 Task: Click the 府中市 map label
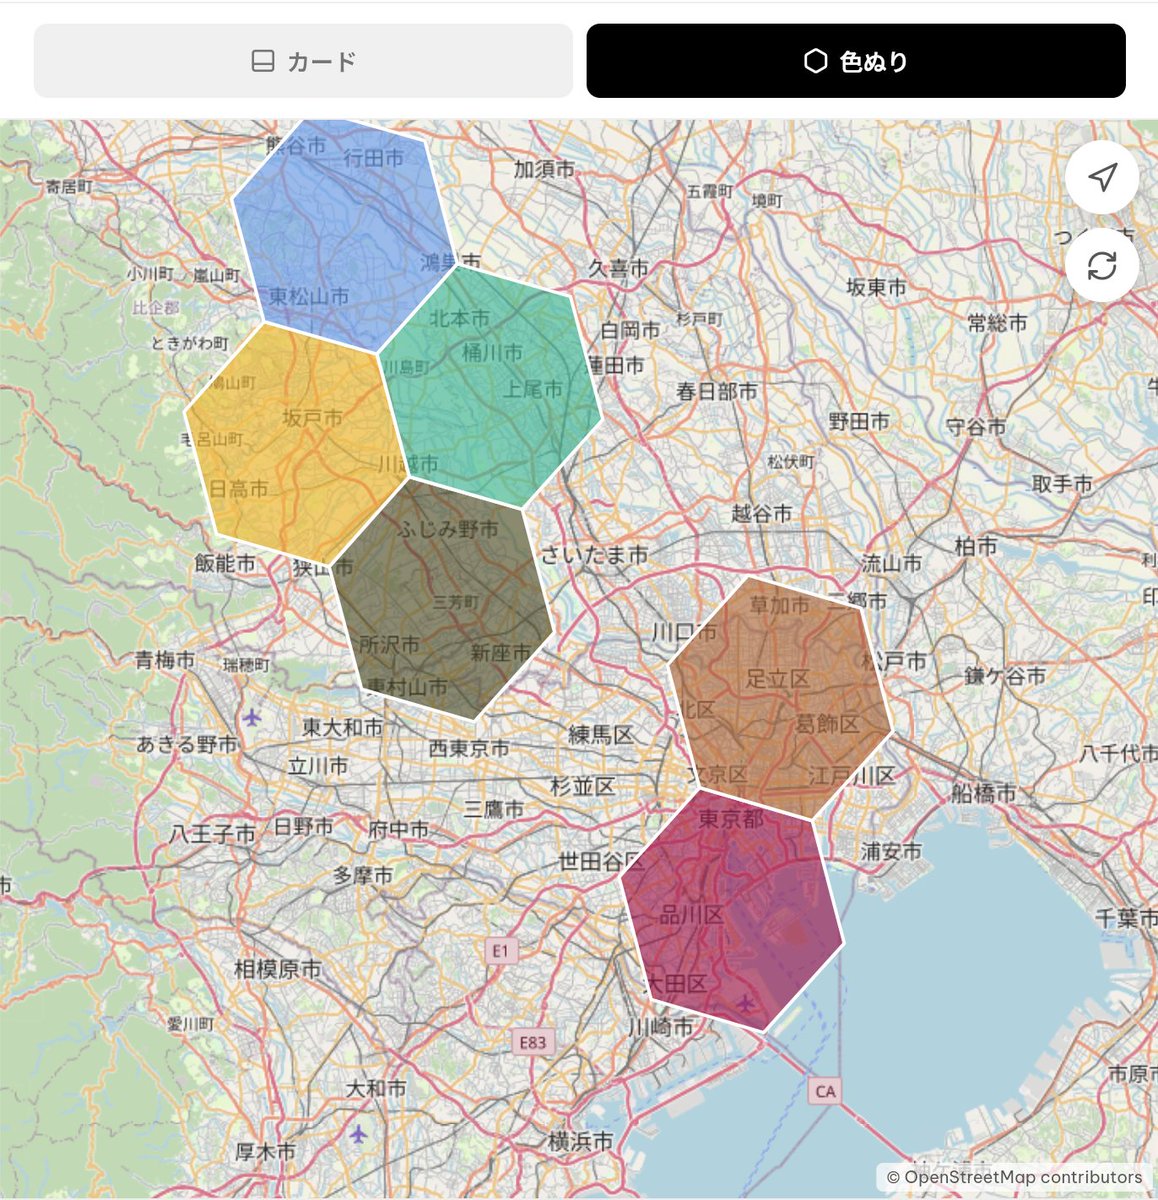398,830
